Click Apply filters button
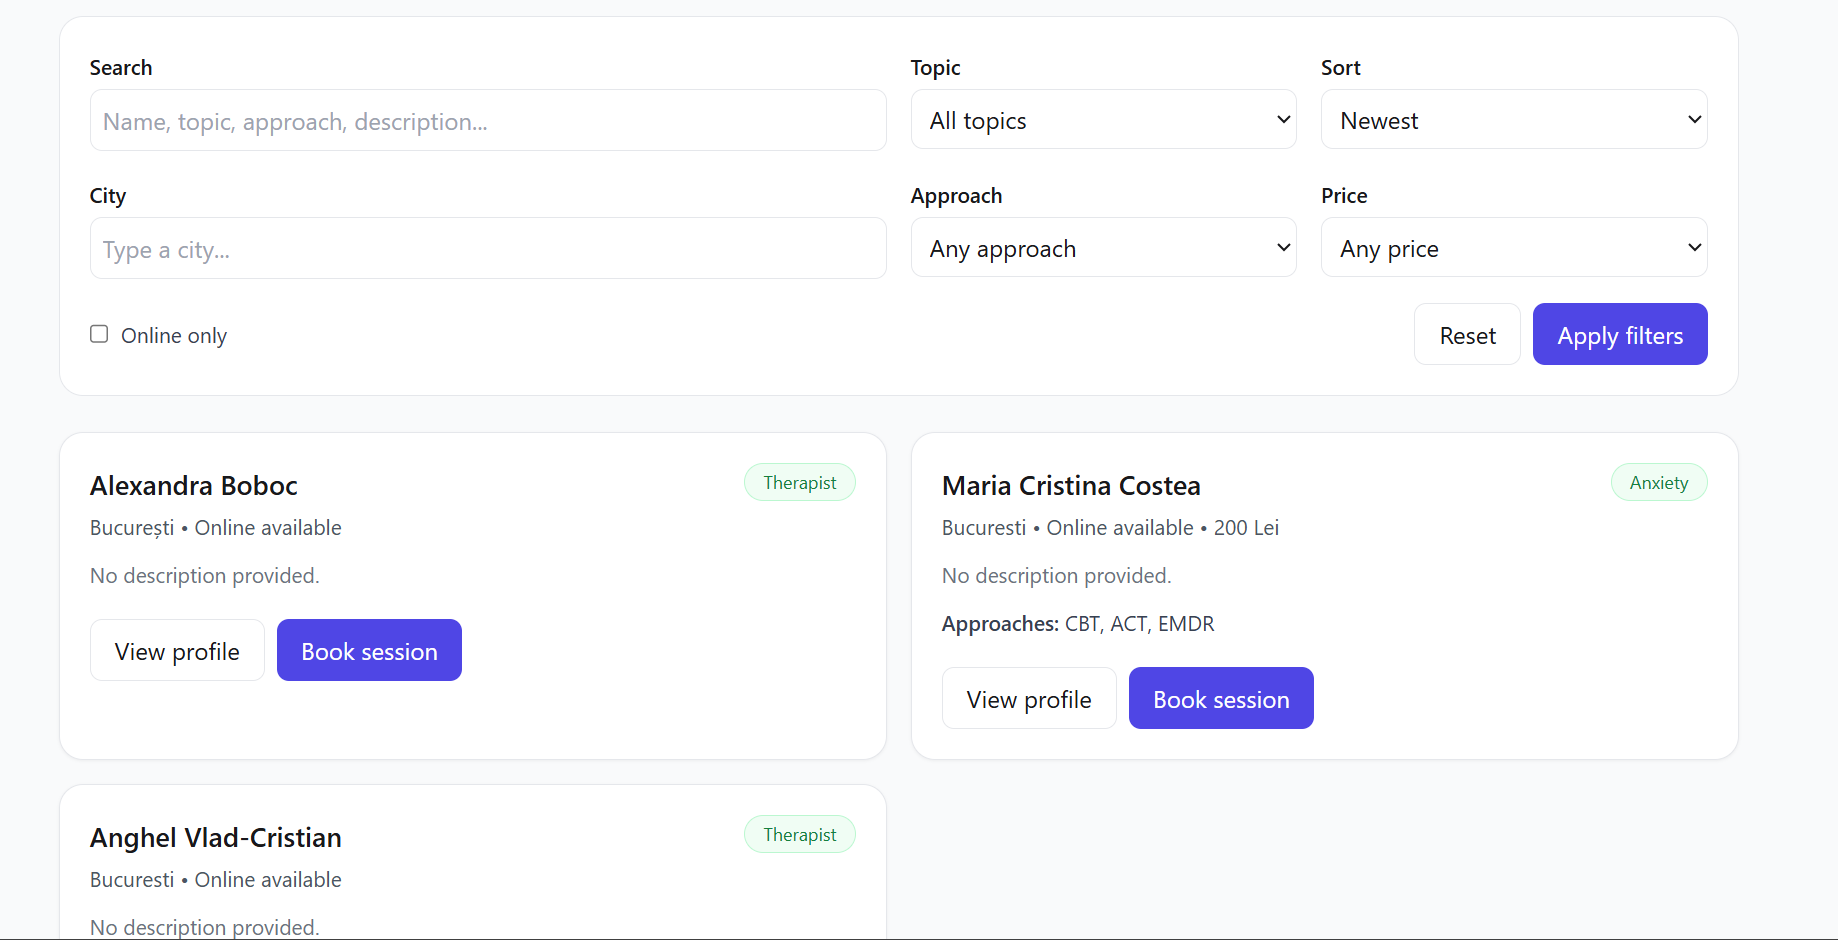This screenshot has height=940, width=1838. coord(1619,335)
